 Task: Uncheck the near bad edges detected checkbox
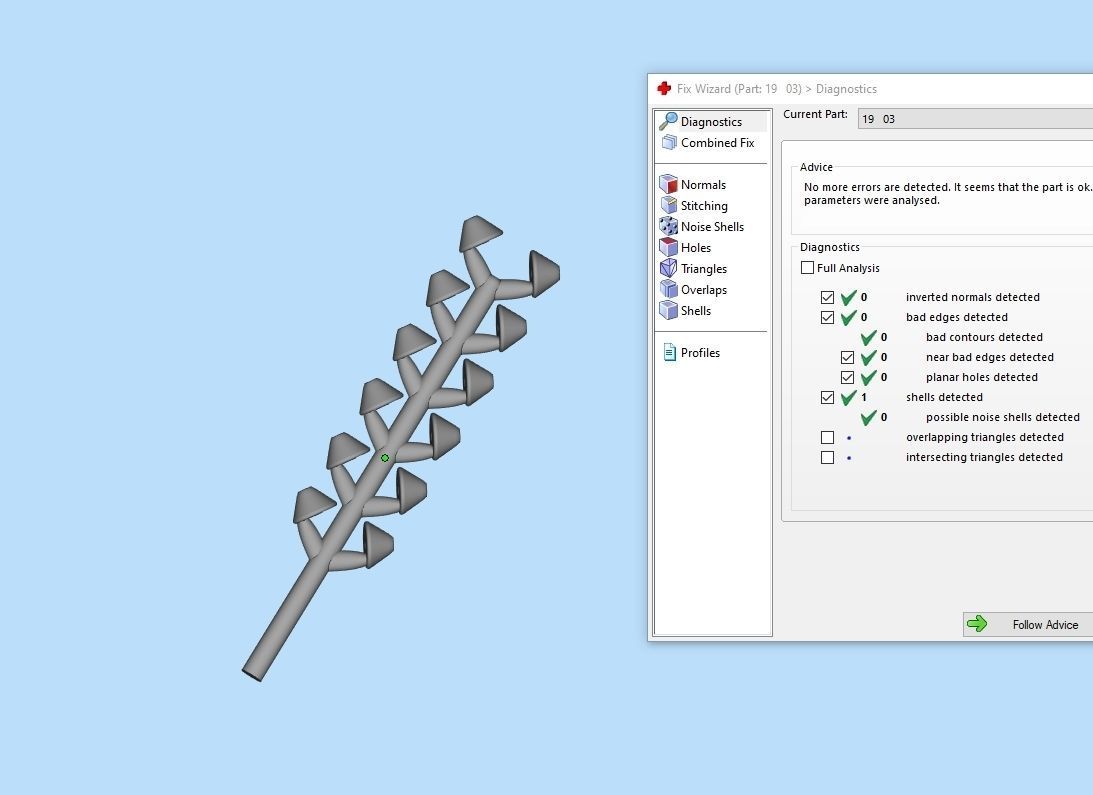[848, 357]
